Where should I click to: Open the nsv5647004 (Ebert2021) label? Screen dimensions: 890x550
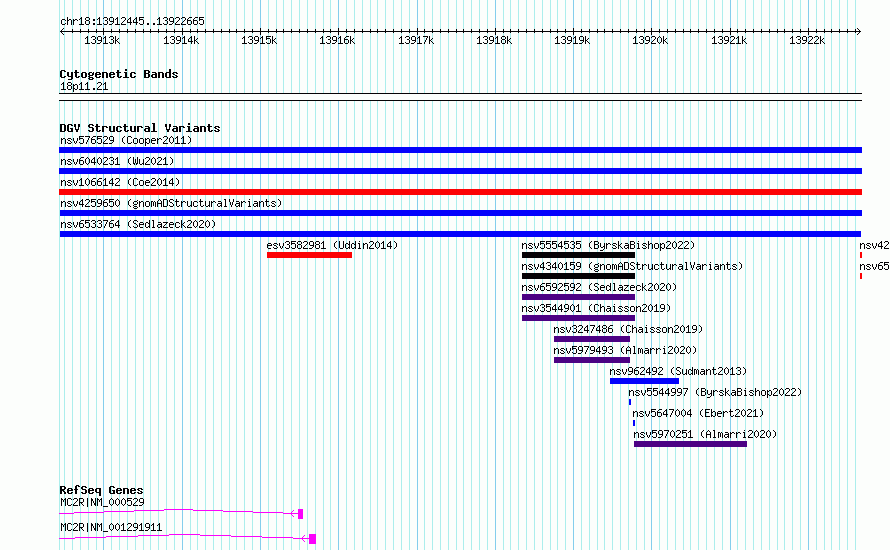click(x=698, y=413)
